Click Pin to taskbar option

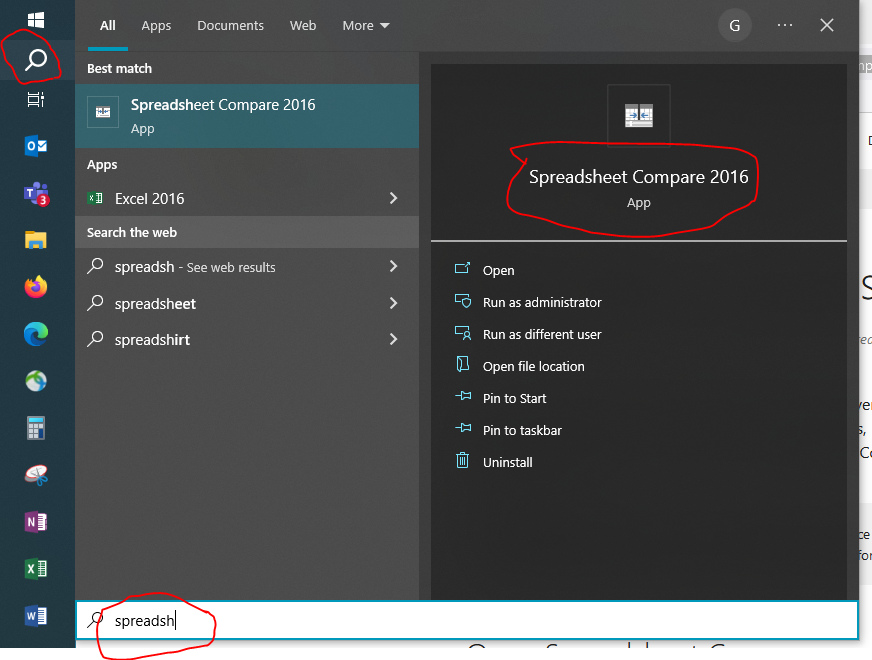coord(522,430)
